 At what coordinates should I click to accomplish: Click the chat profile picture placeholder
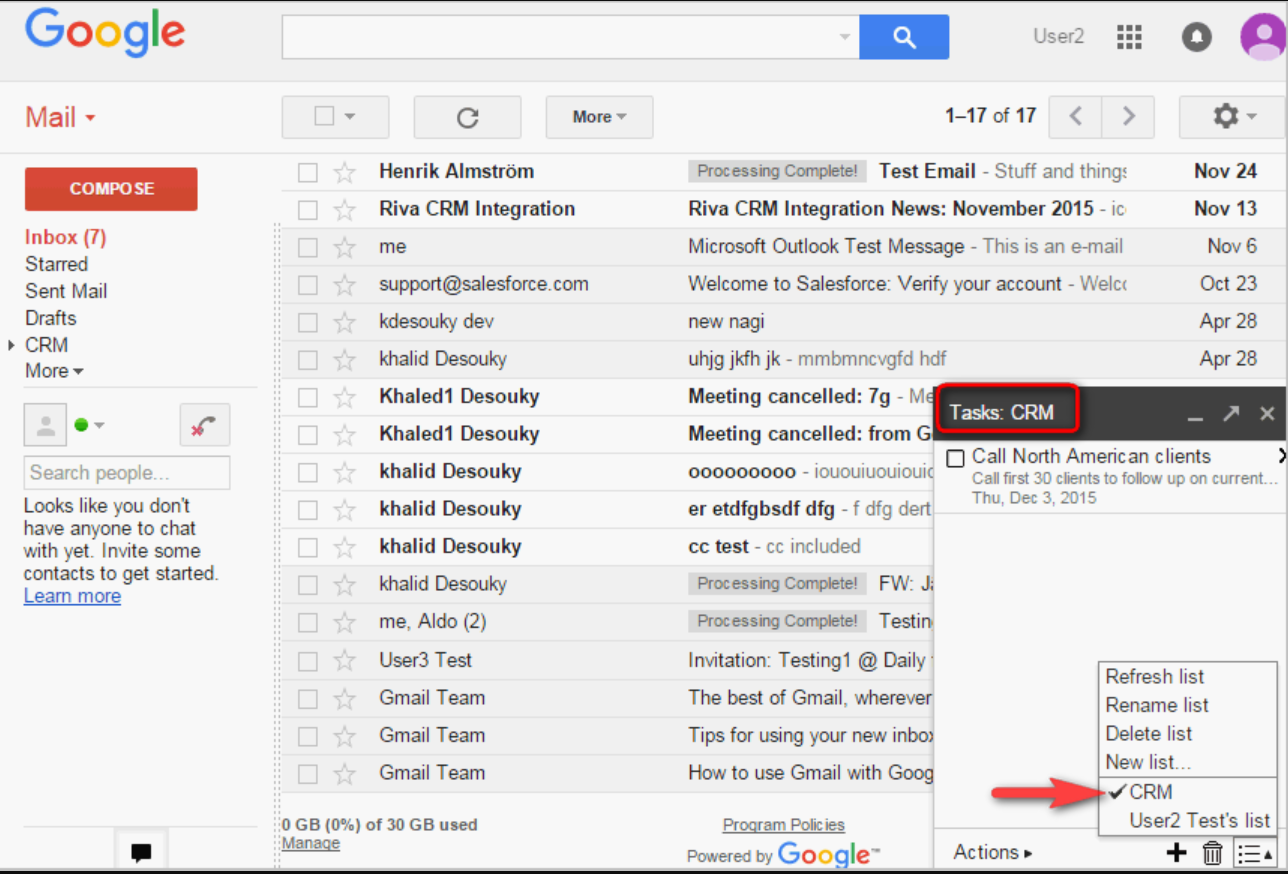tap(45, 425)
